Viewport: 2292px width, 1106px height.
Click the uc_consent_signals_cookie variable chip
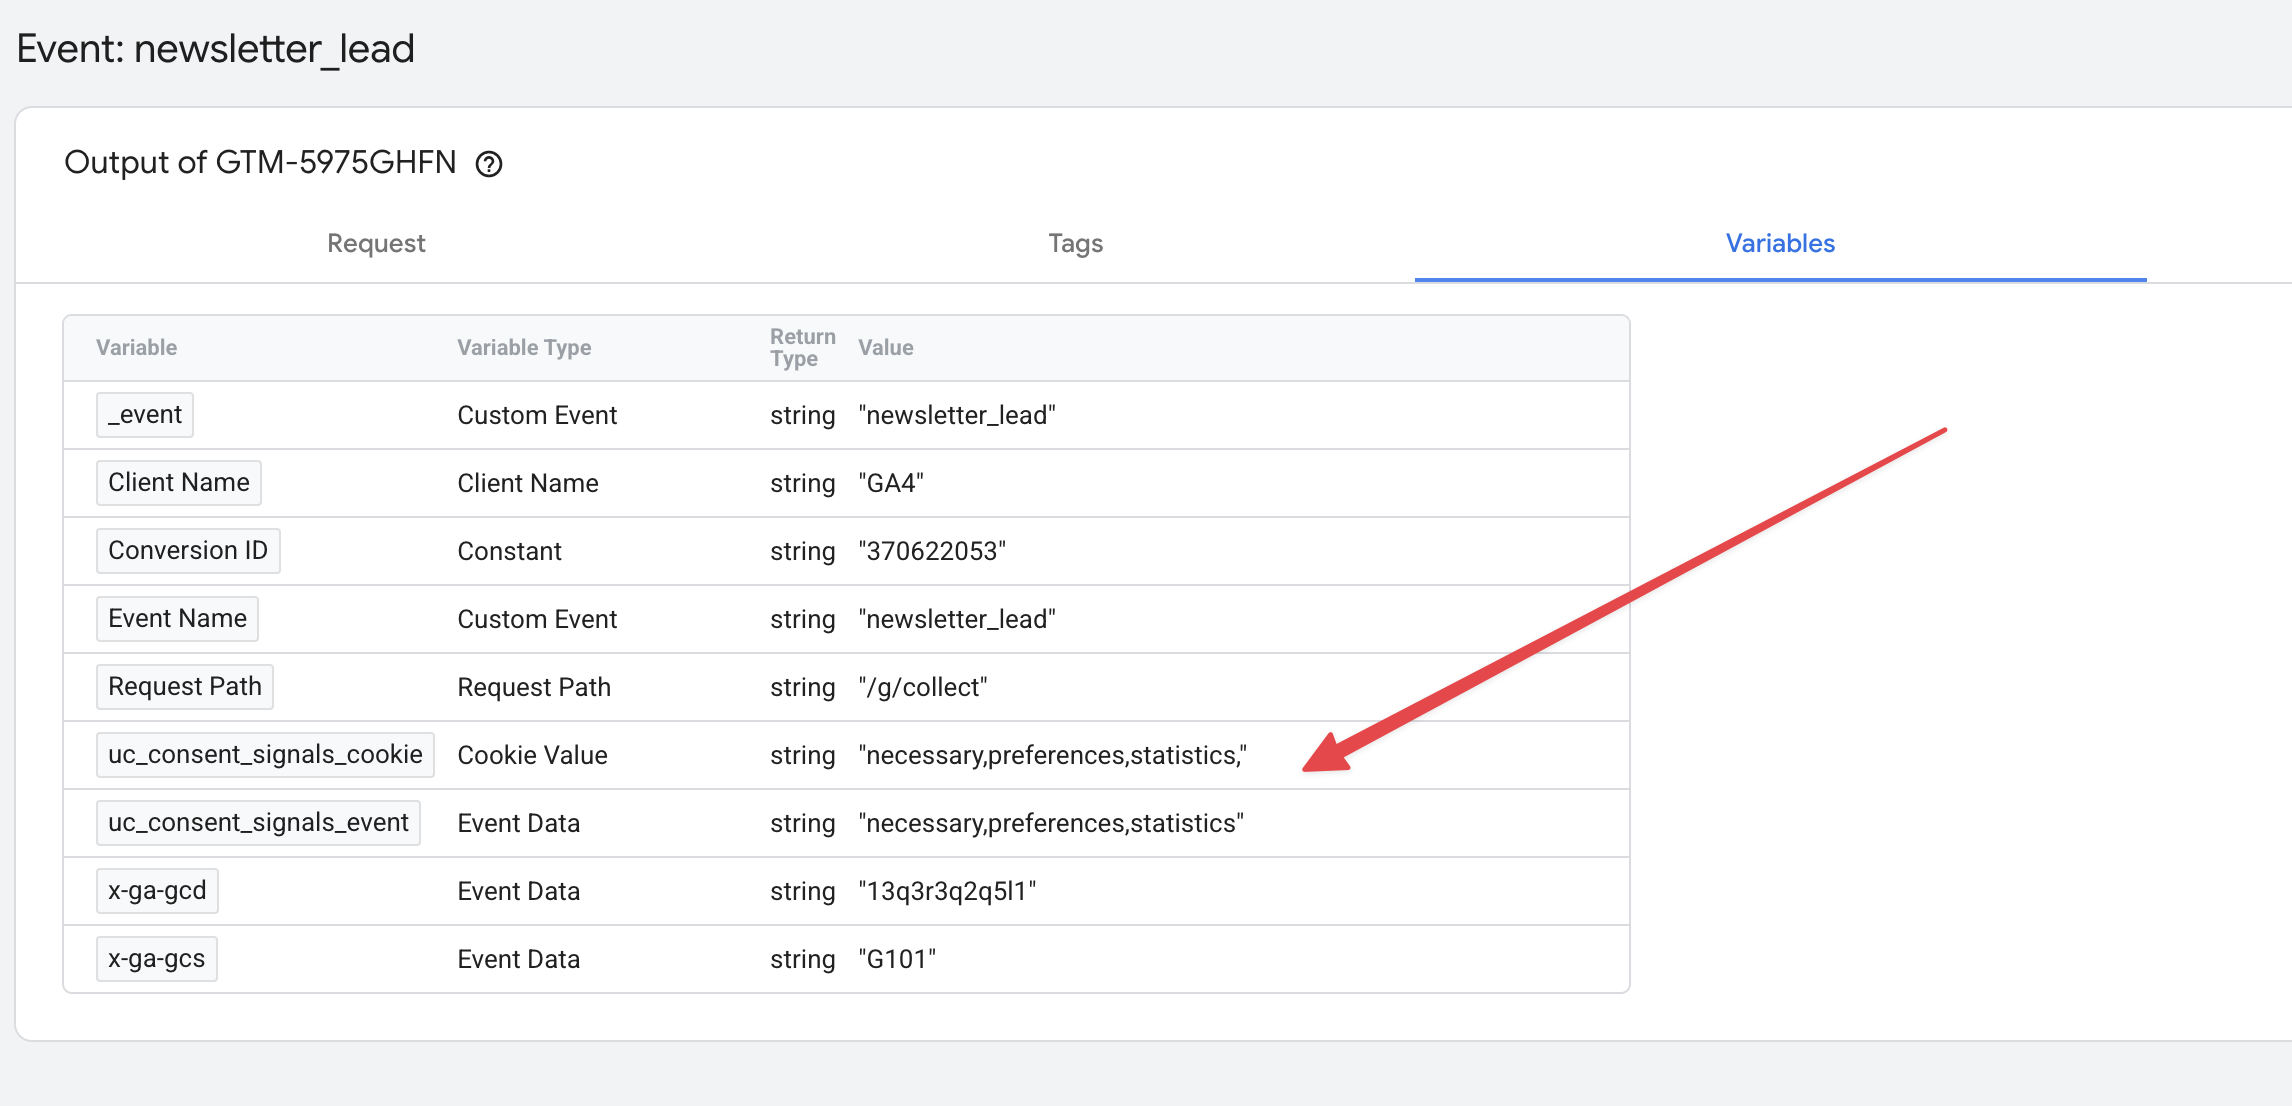[x=265, y=755]
